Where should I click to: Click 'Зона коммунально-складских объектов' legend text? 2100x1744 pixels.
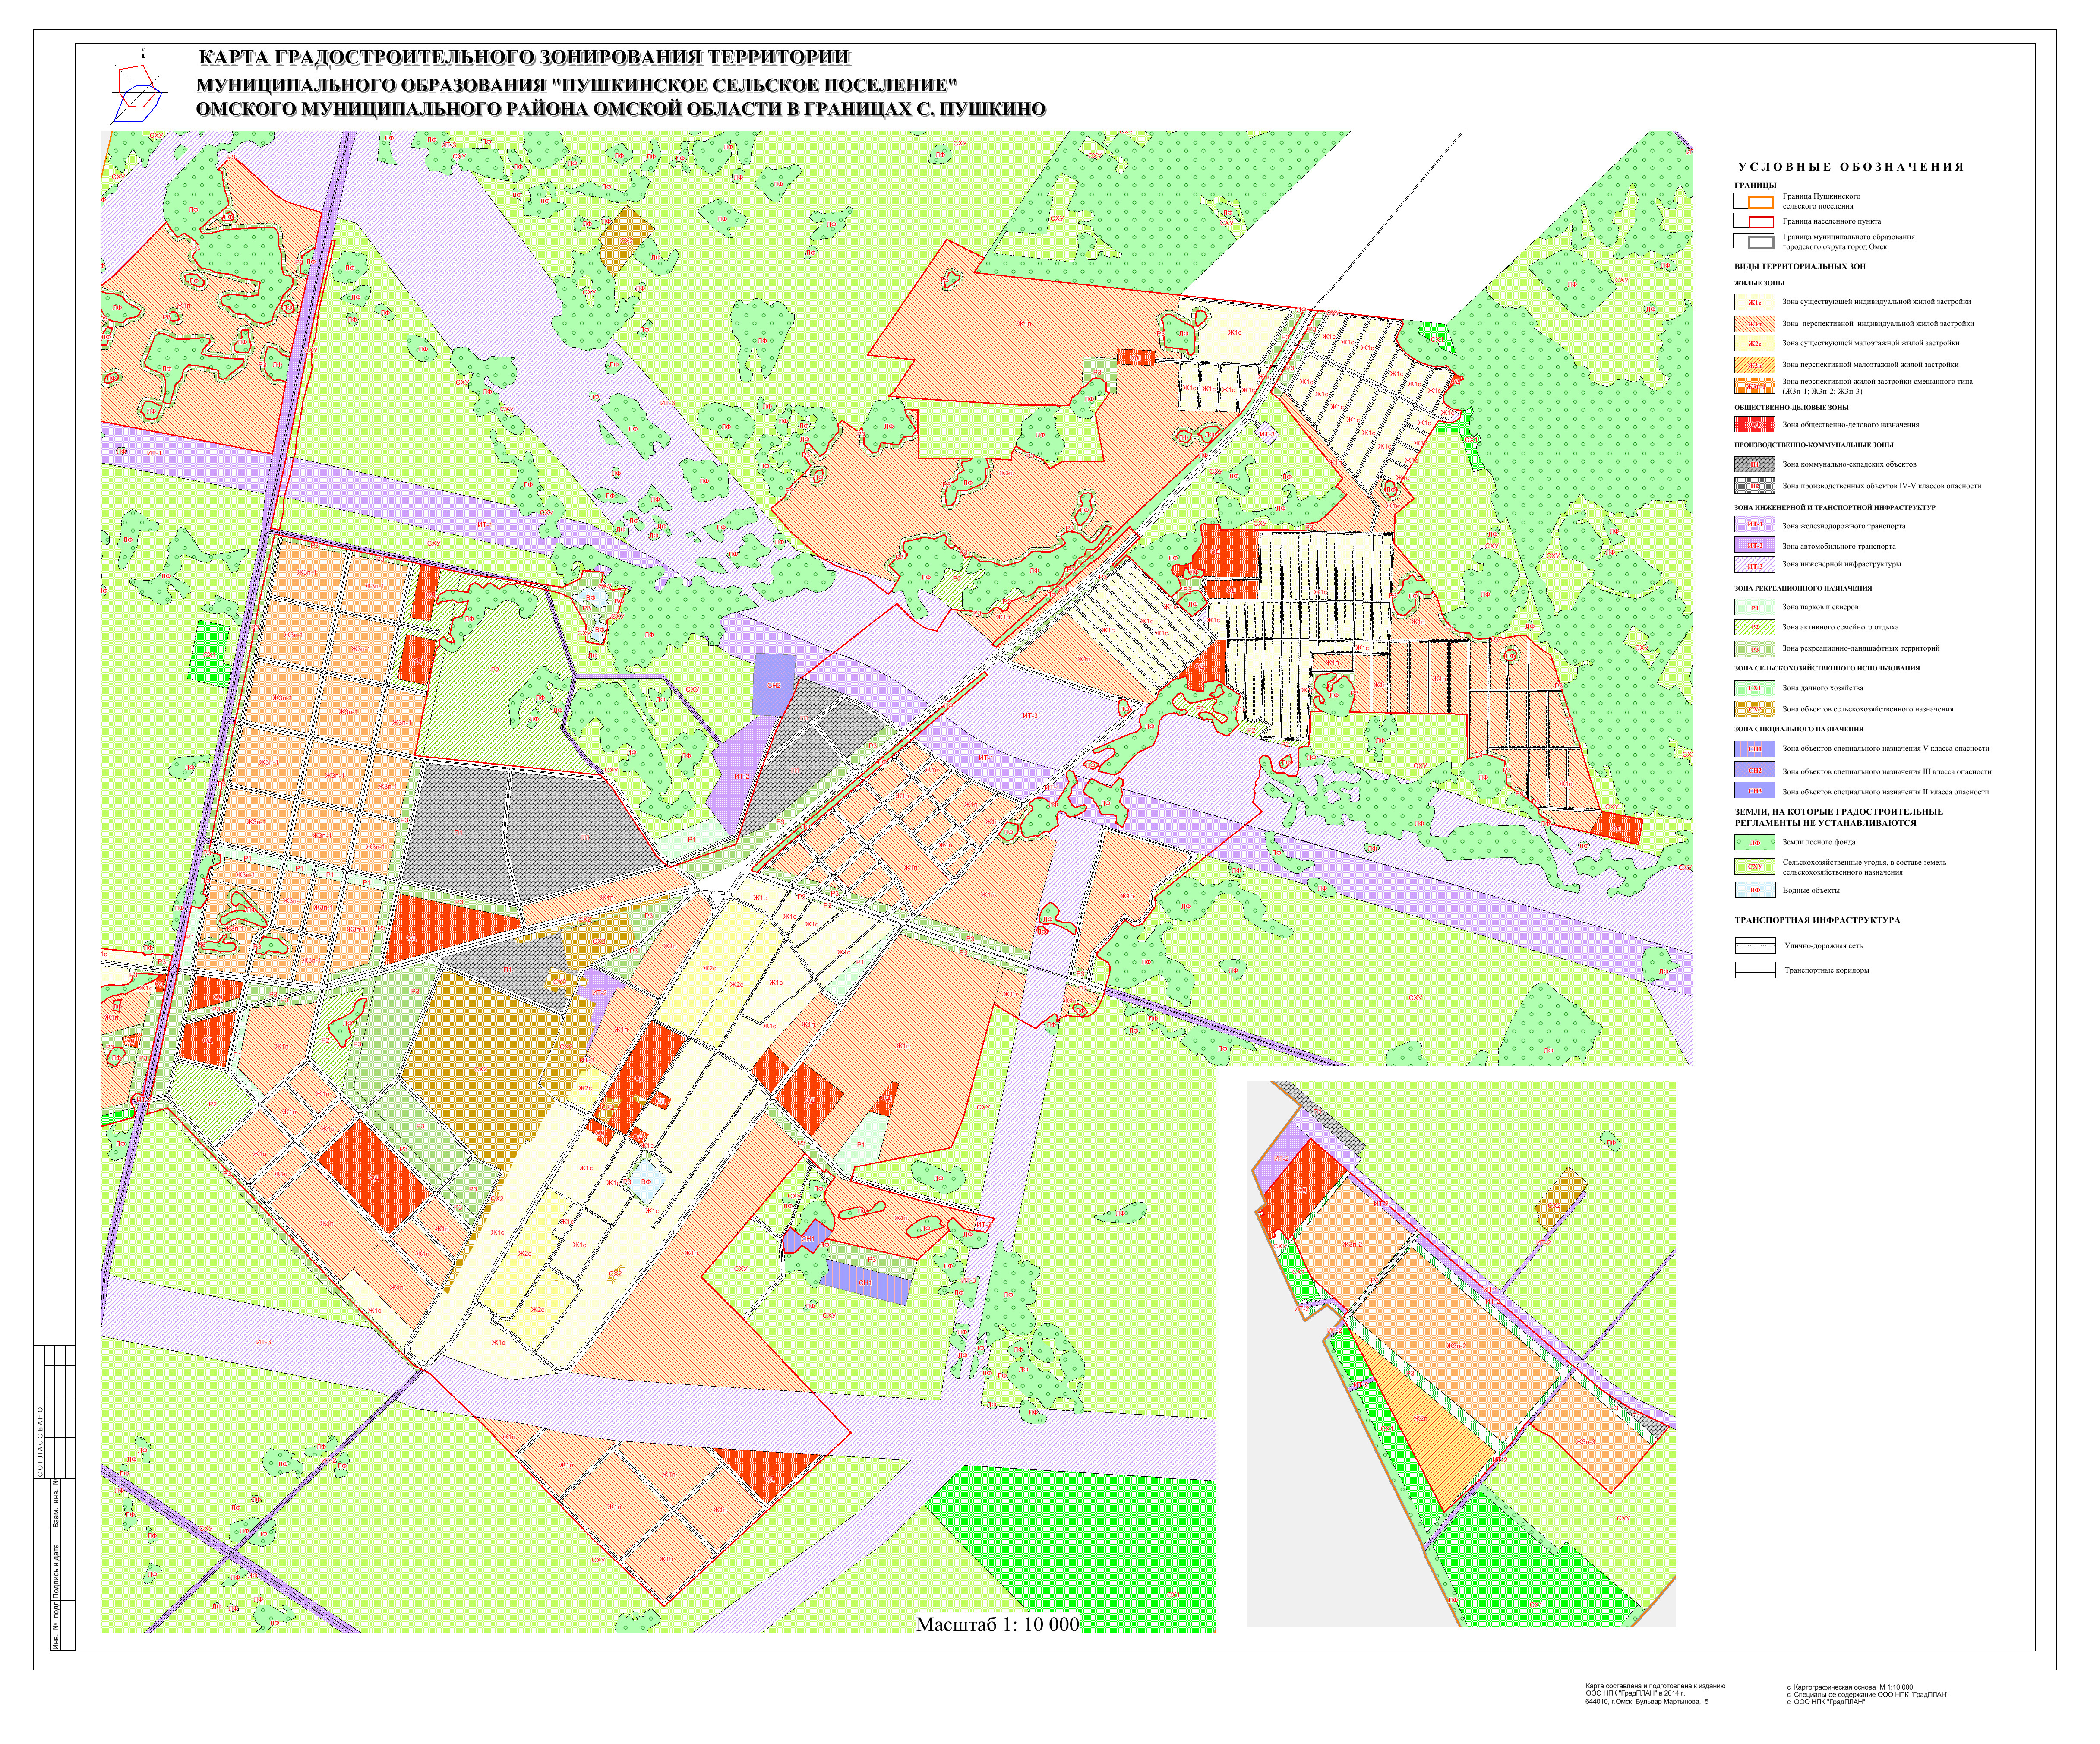pos(1849,464)
